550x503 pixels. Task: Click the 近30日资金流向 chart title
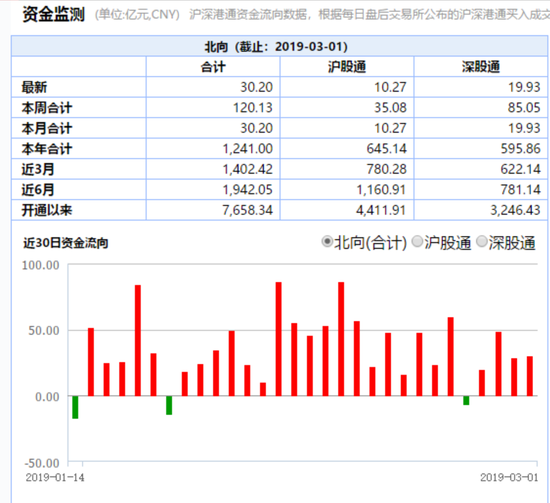point(66,243)
